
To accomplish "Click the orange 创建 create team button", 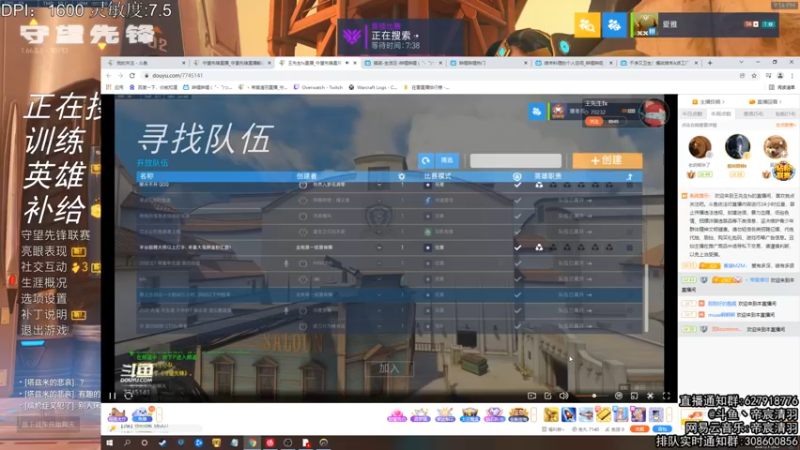I will click(607, 160).
